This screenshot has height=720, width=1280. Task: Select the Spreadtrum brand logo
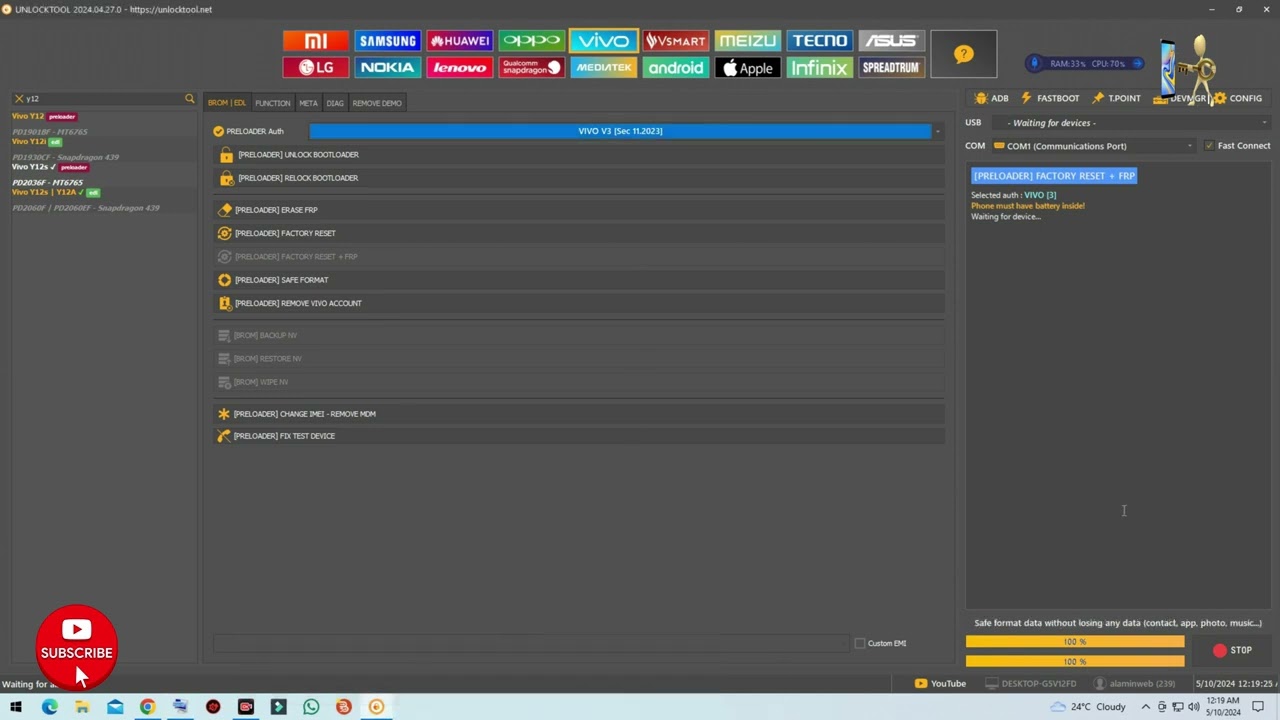(891, 68)
